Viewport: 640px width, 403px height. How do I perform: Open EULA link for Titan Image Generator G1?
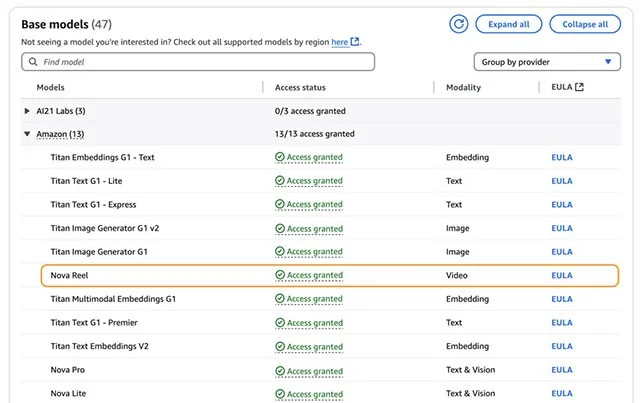point(562,252)
